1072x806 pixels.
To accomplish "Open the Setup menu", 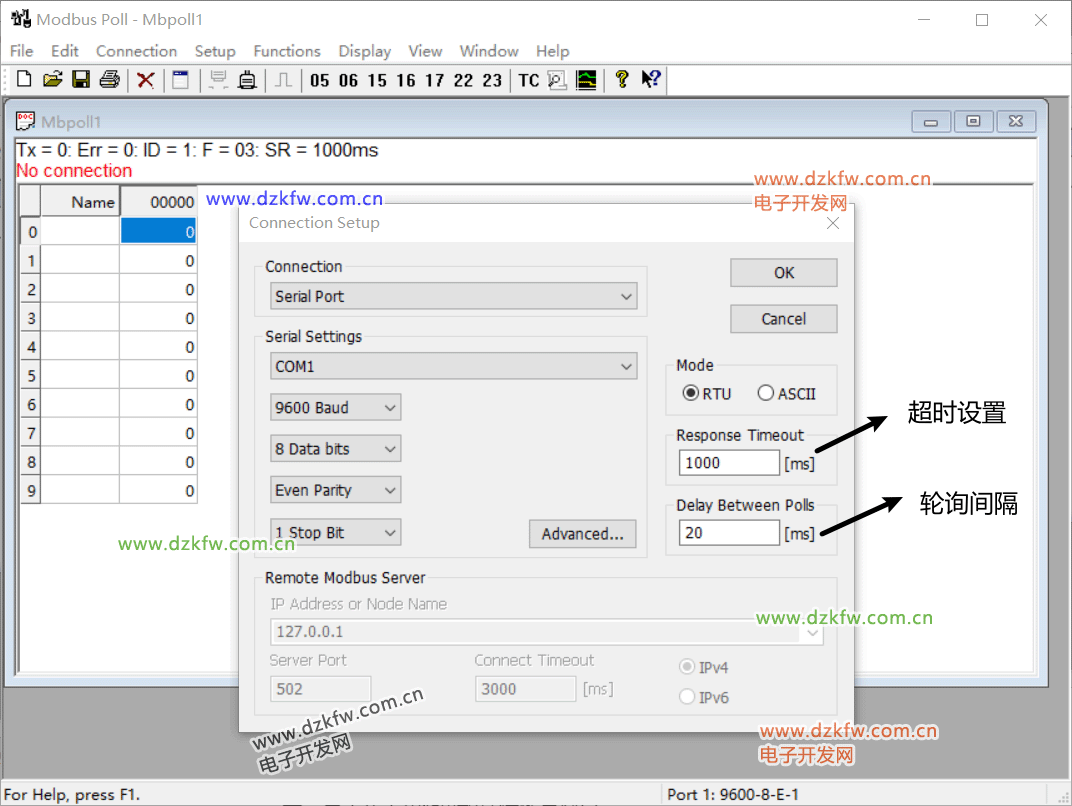I will pyautogui.click(x=215, y=51).
